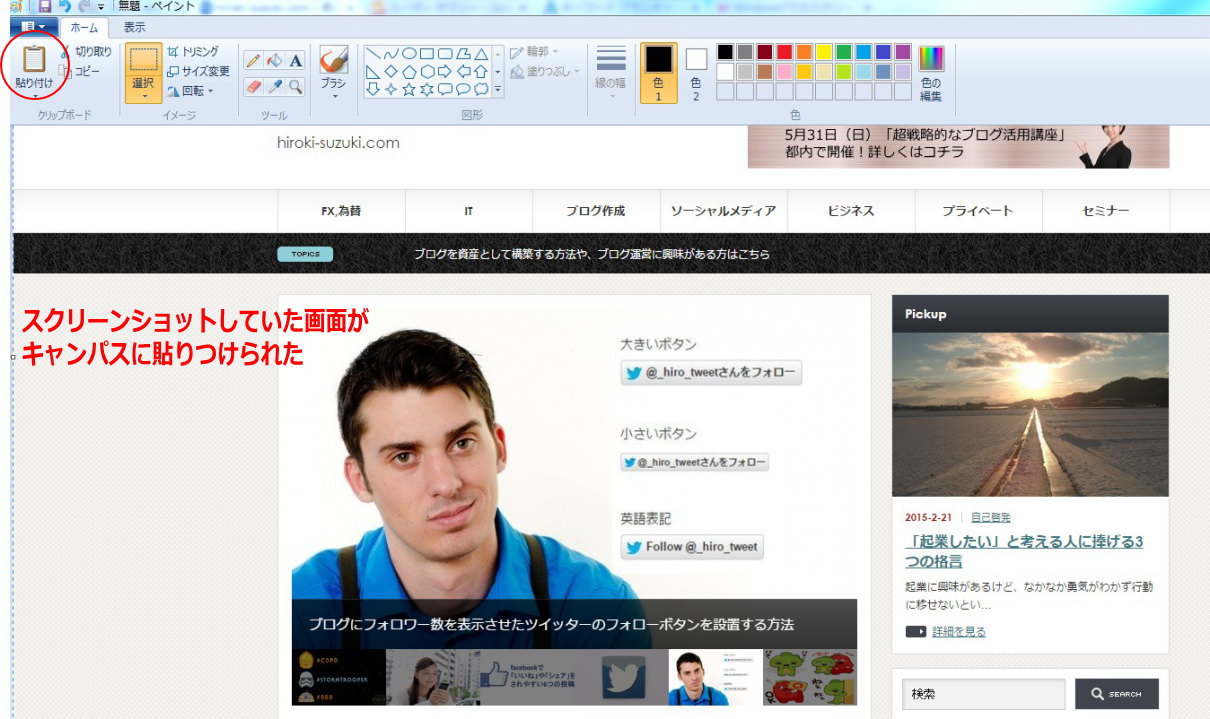Screen dimensions: 1210x719
Task: Select the Cloud callout shape
Action: [481, 89]
